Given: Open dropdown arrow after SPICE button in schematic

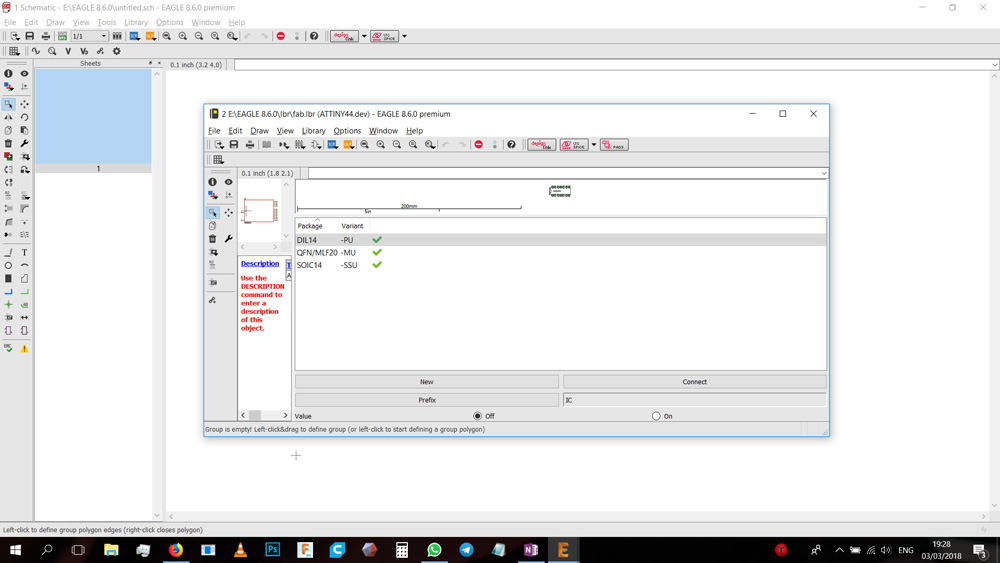Looking at the screenshot, I should (404, 36).
